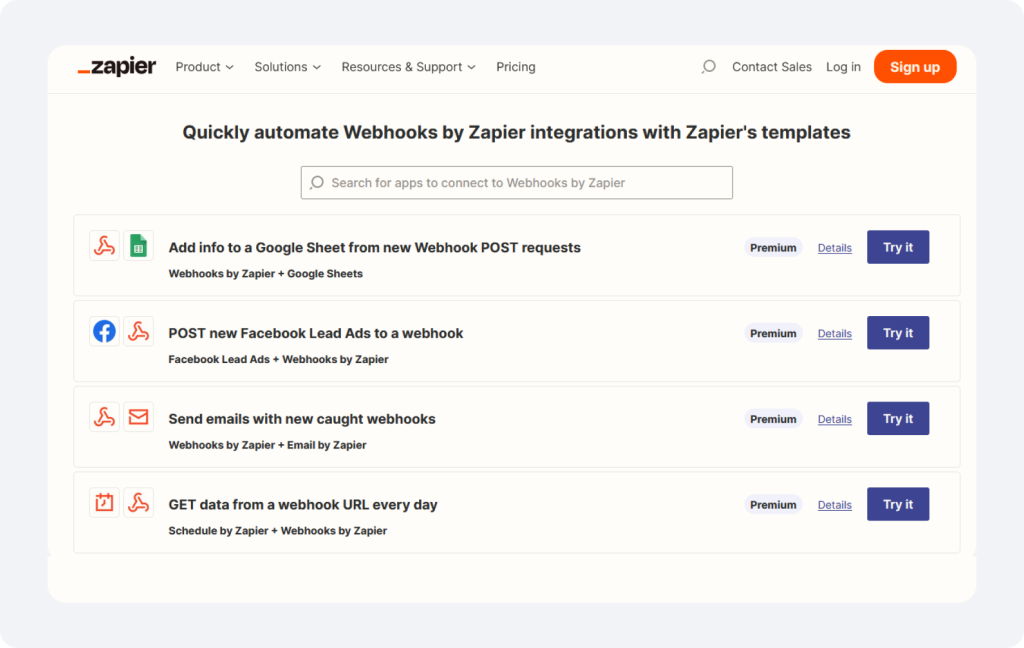Viewport: 1024px width, 648px height.
Task: Click 'Webhooks by Zapier + Google Sheets' subtitle
Action: coord(265,274)
